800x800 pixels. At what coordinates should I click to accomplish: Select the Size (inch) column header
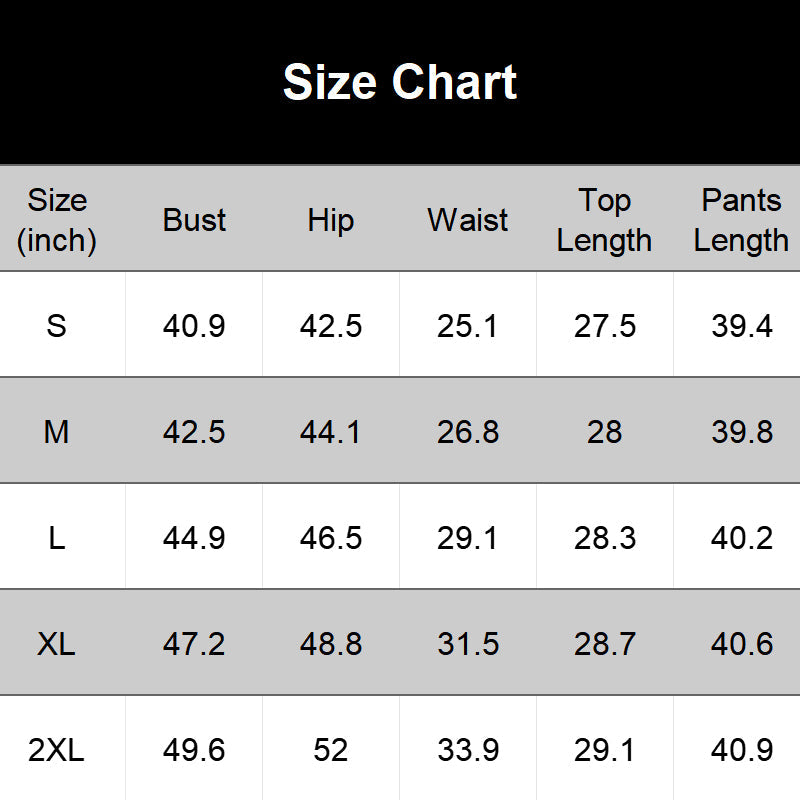57,220
